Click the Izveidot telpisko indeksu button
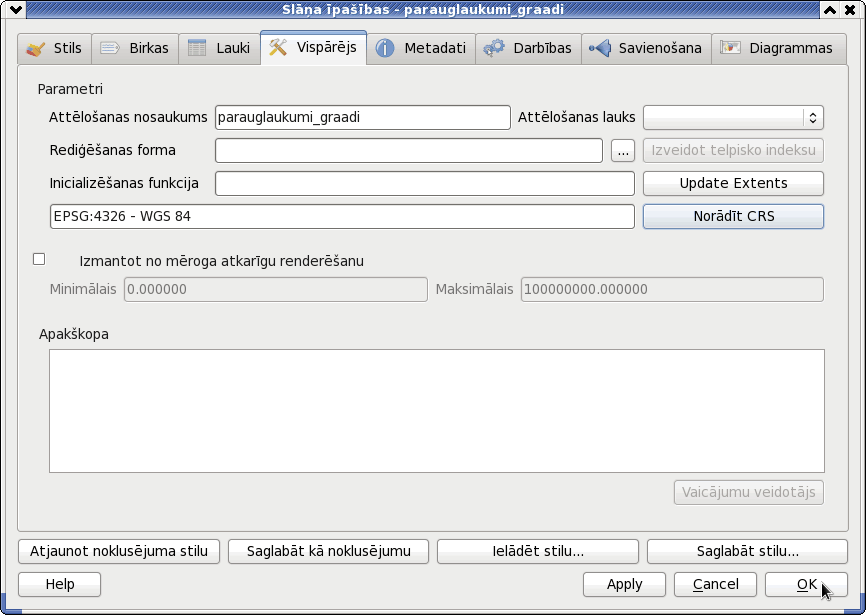 tap(733, 150)
